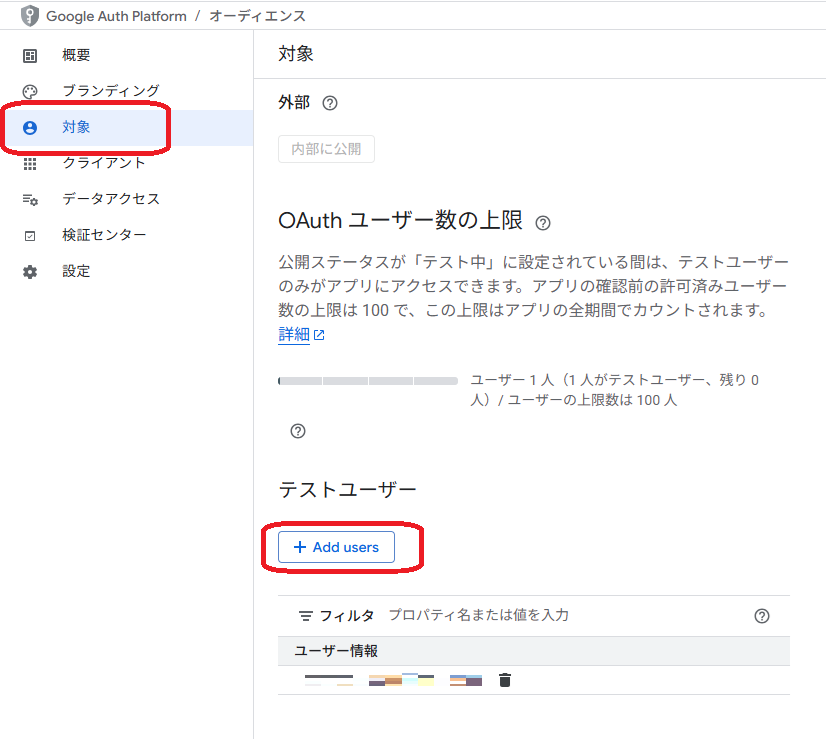
Task: Click the OAuth user quota progress bar
Action: point(367,381)
